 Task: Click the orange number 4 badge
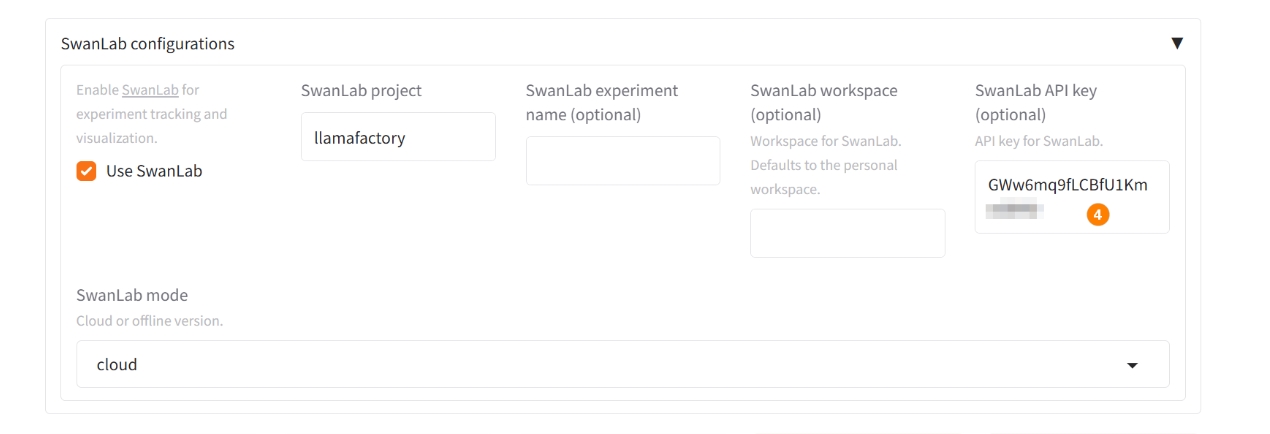click(x=1097, y=214)
